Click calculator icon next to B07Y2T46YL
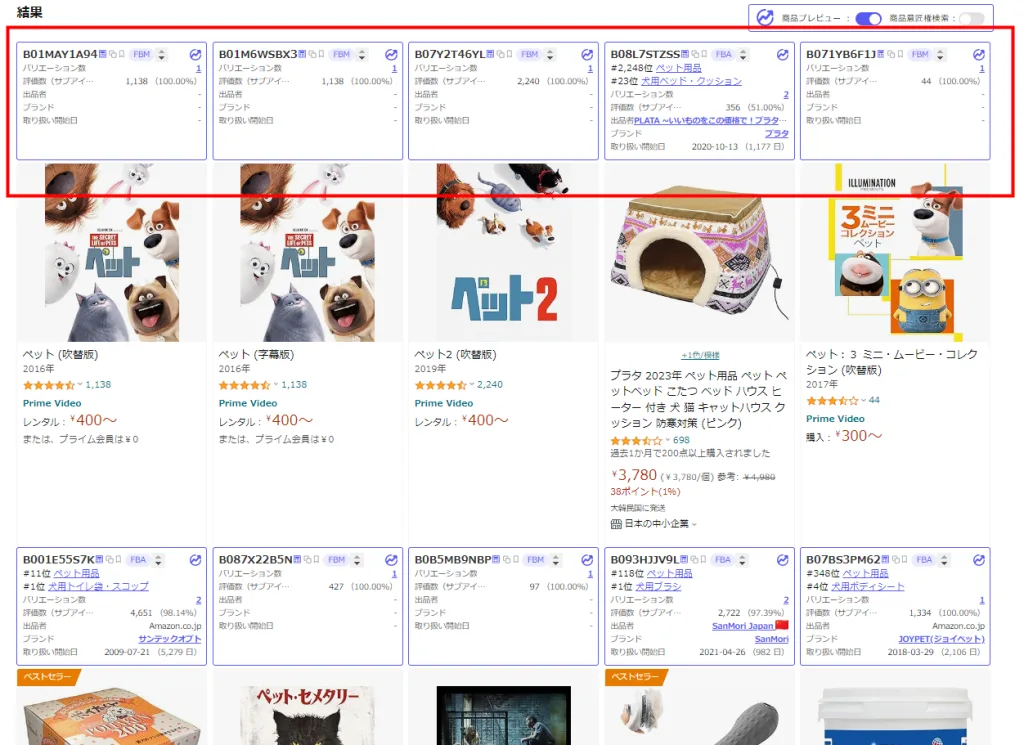The image size is (1024, 745). point(490,54)
